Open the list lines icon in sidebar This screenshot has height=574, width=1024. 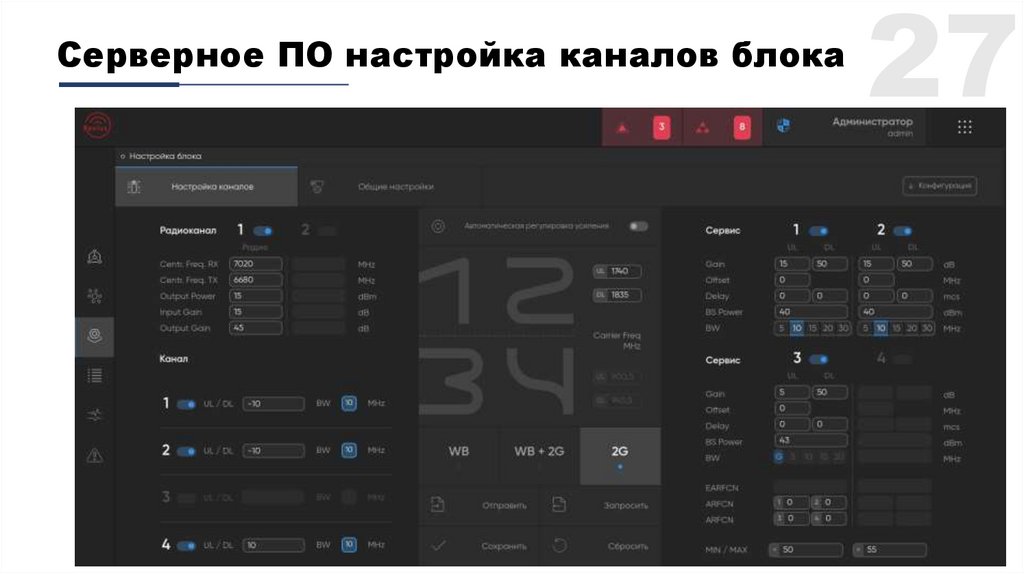[95, 375]
